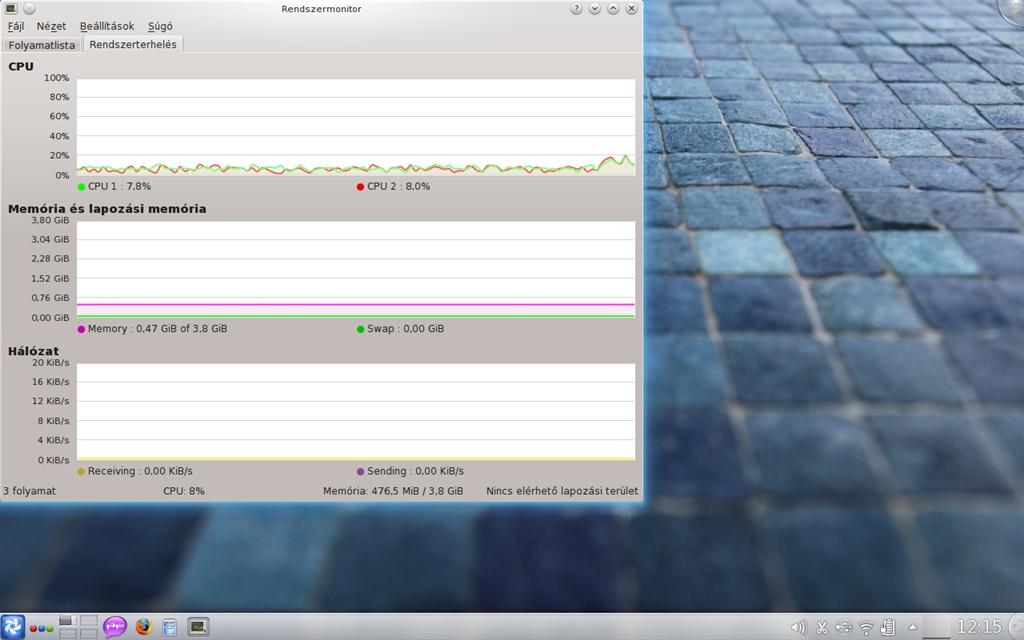This screenshot has width=1024, height=640.
Task: Switch to the top-left virtual desktop in pager
Action: [68, 620]
